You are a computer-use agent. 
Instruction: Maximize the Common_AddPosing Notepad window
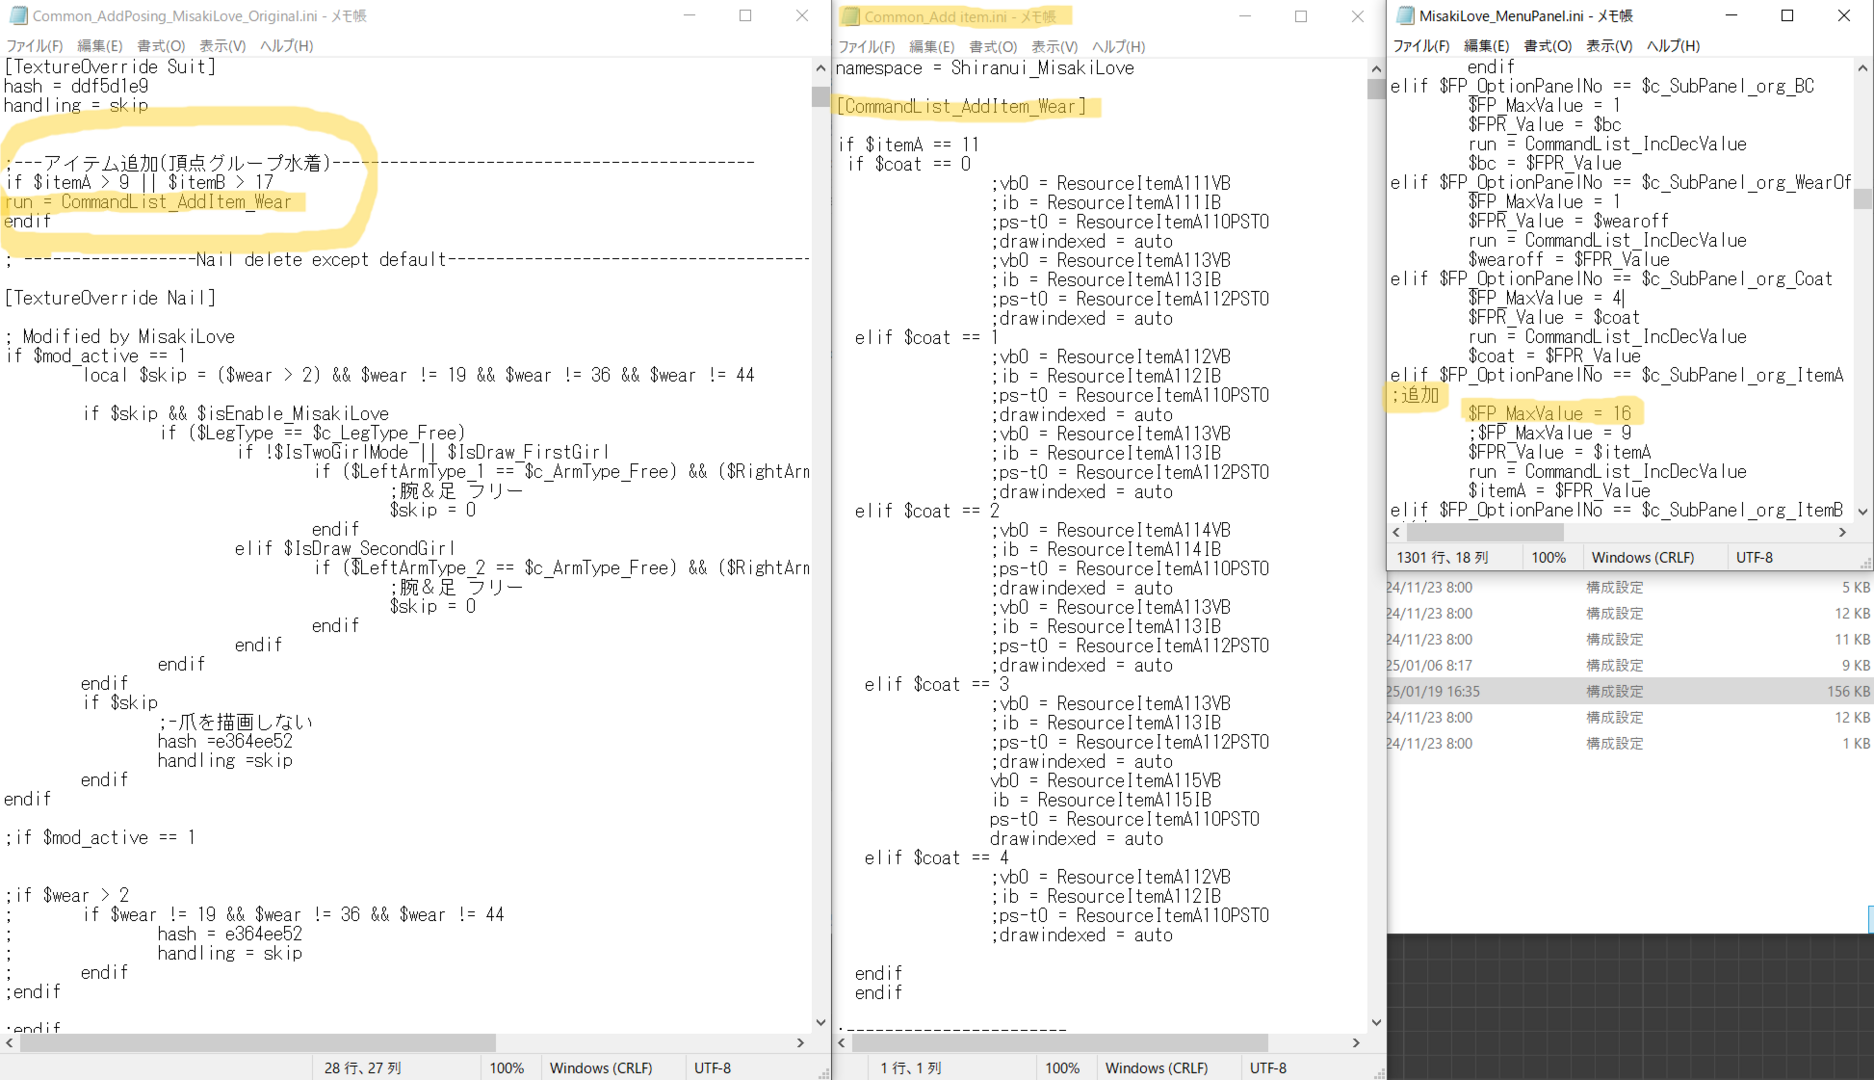745,16
